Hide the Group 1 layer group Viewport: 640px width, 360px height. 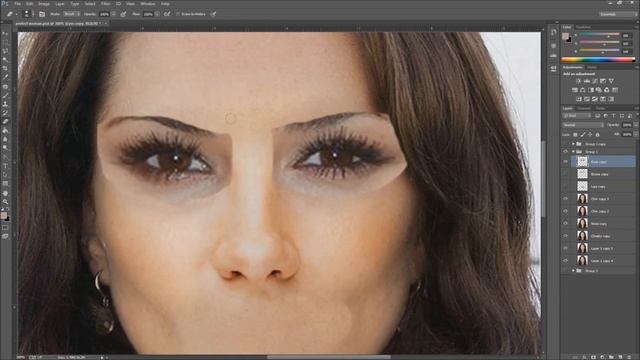[x=565, y=151]
